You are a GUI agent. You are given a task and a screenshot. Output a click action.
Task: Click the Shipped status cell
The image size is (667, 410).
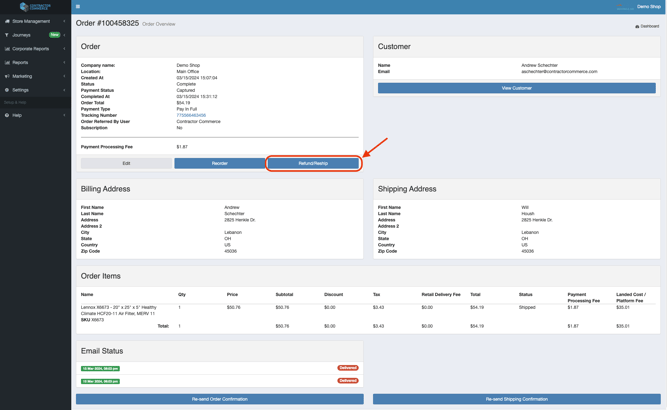(527, 307)
